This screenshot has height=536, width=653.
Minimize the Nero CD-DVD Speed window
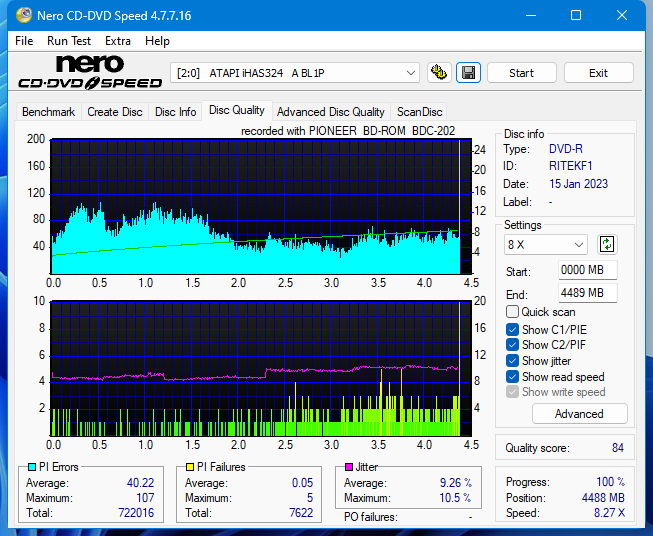531,15
